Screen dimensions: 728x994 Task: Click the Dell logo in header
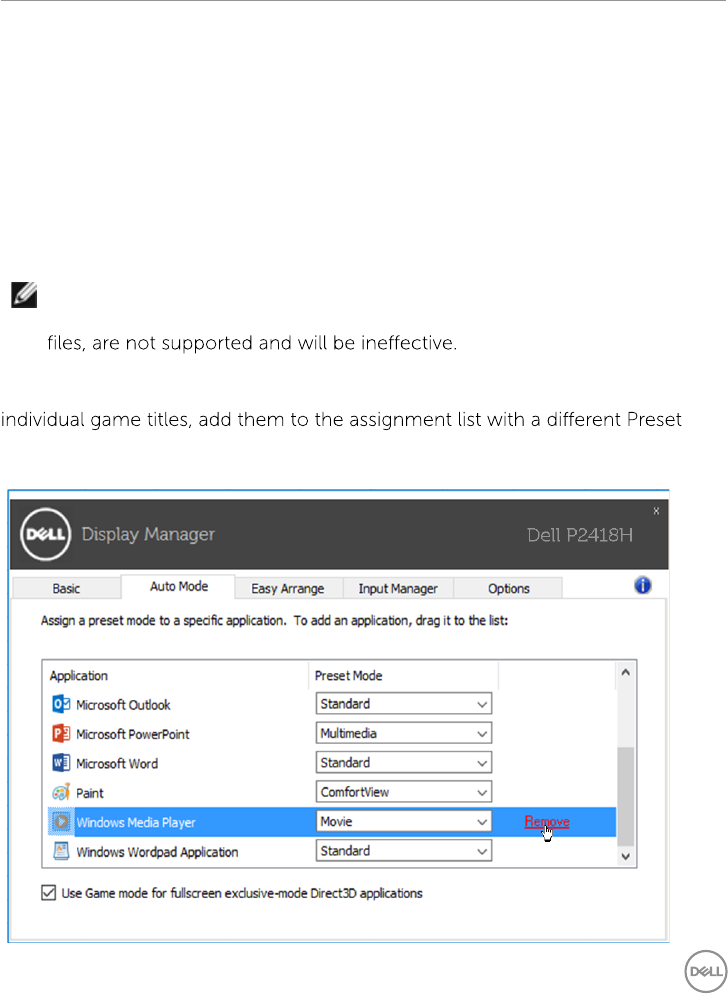[x=46, y=534]
